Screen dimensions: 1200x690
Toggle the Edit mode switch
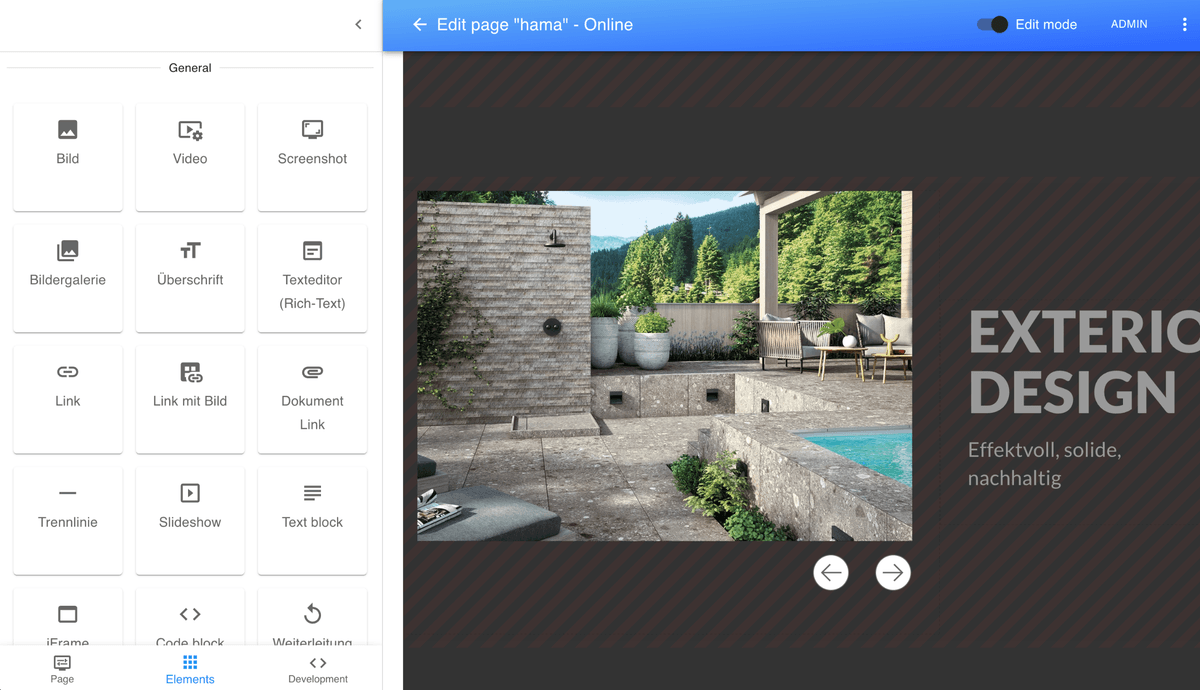click(992, 25)
